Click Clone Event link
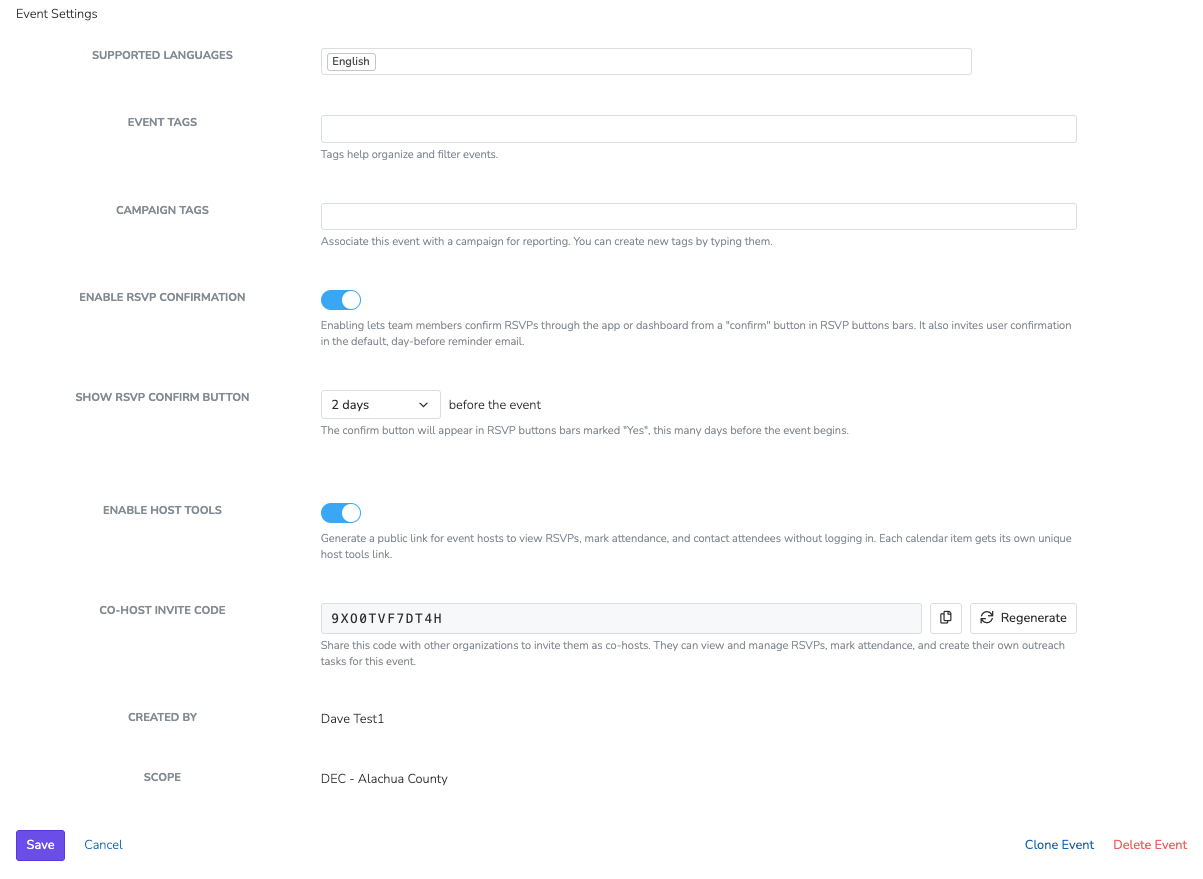1203x879 pixels. point(1059,845)
